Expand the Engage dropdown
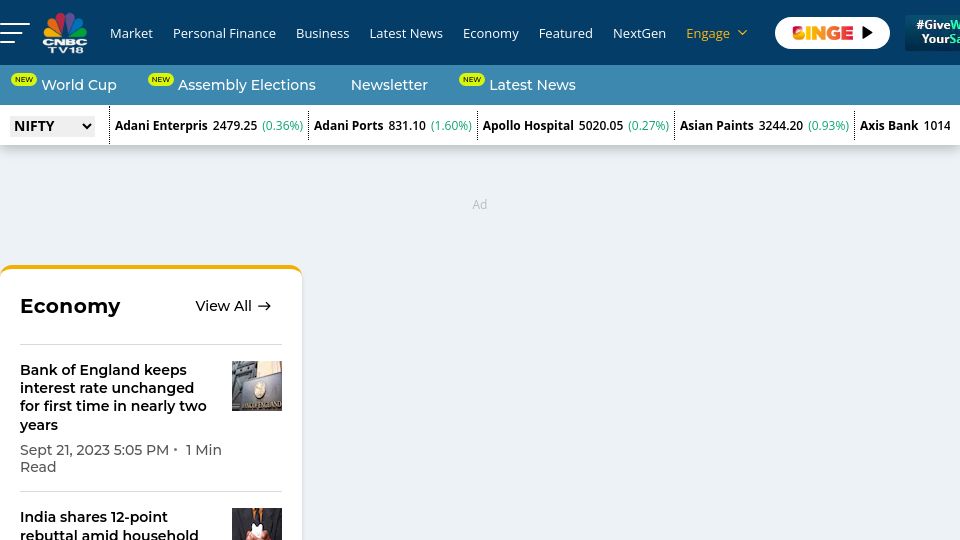Viewport: 960px width, 540px height. (716, 33)
